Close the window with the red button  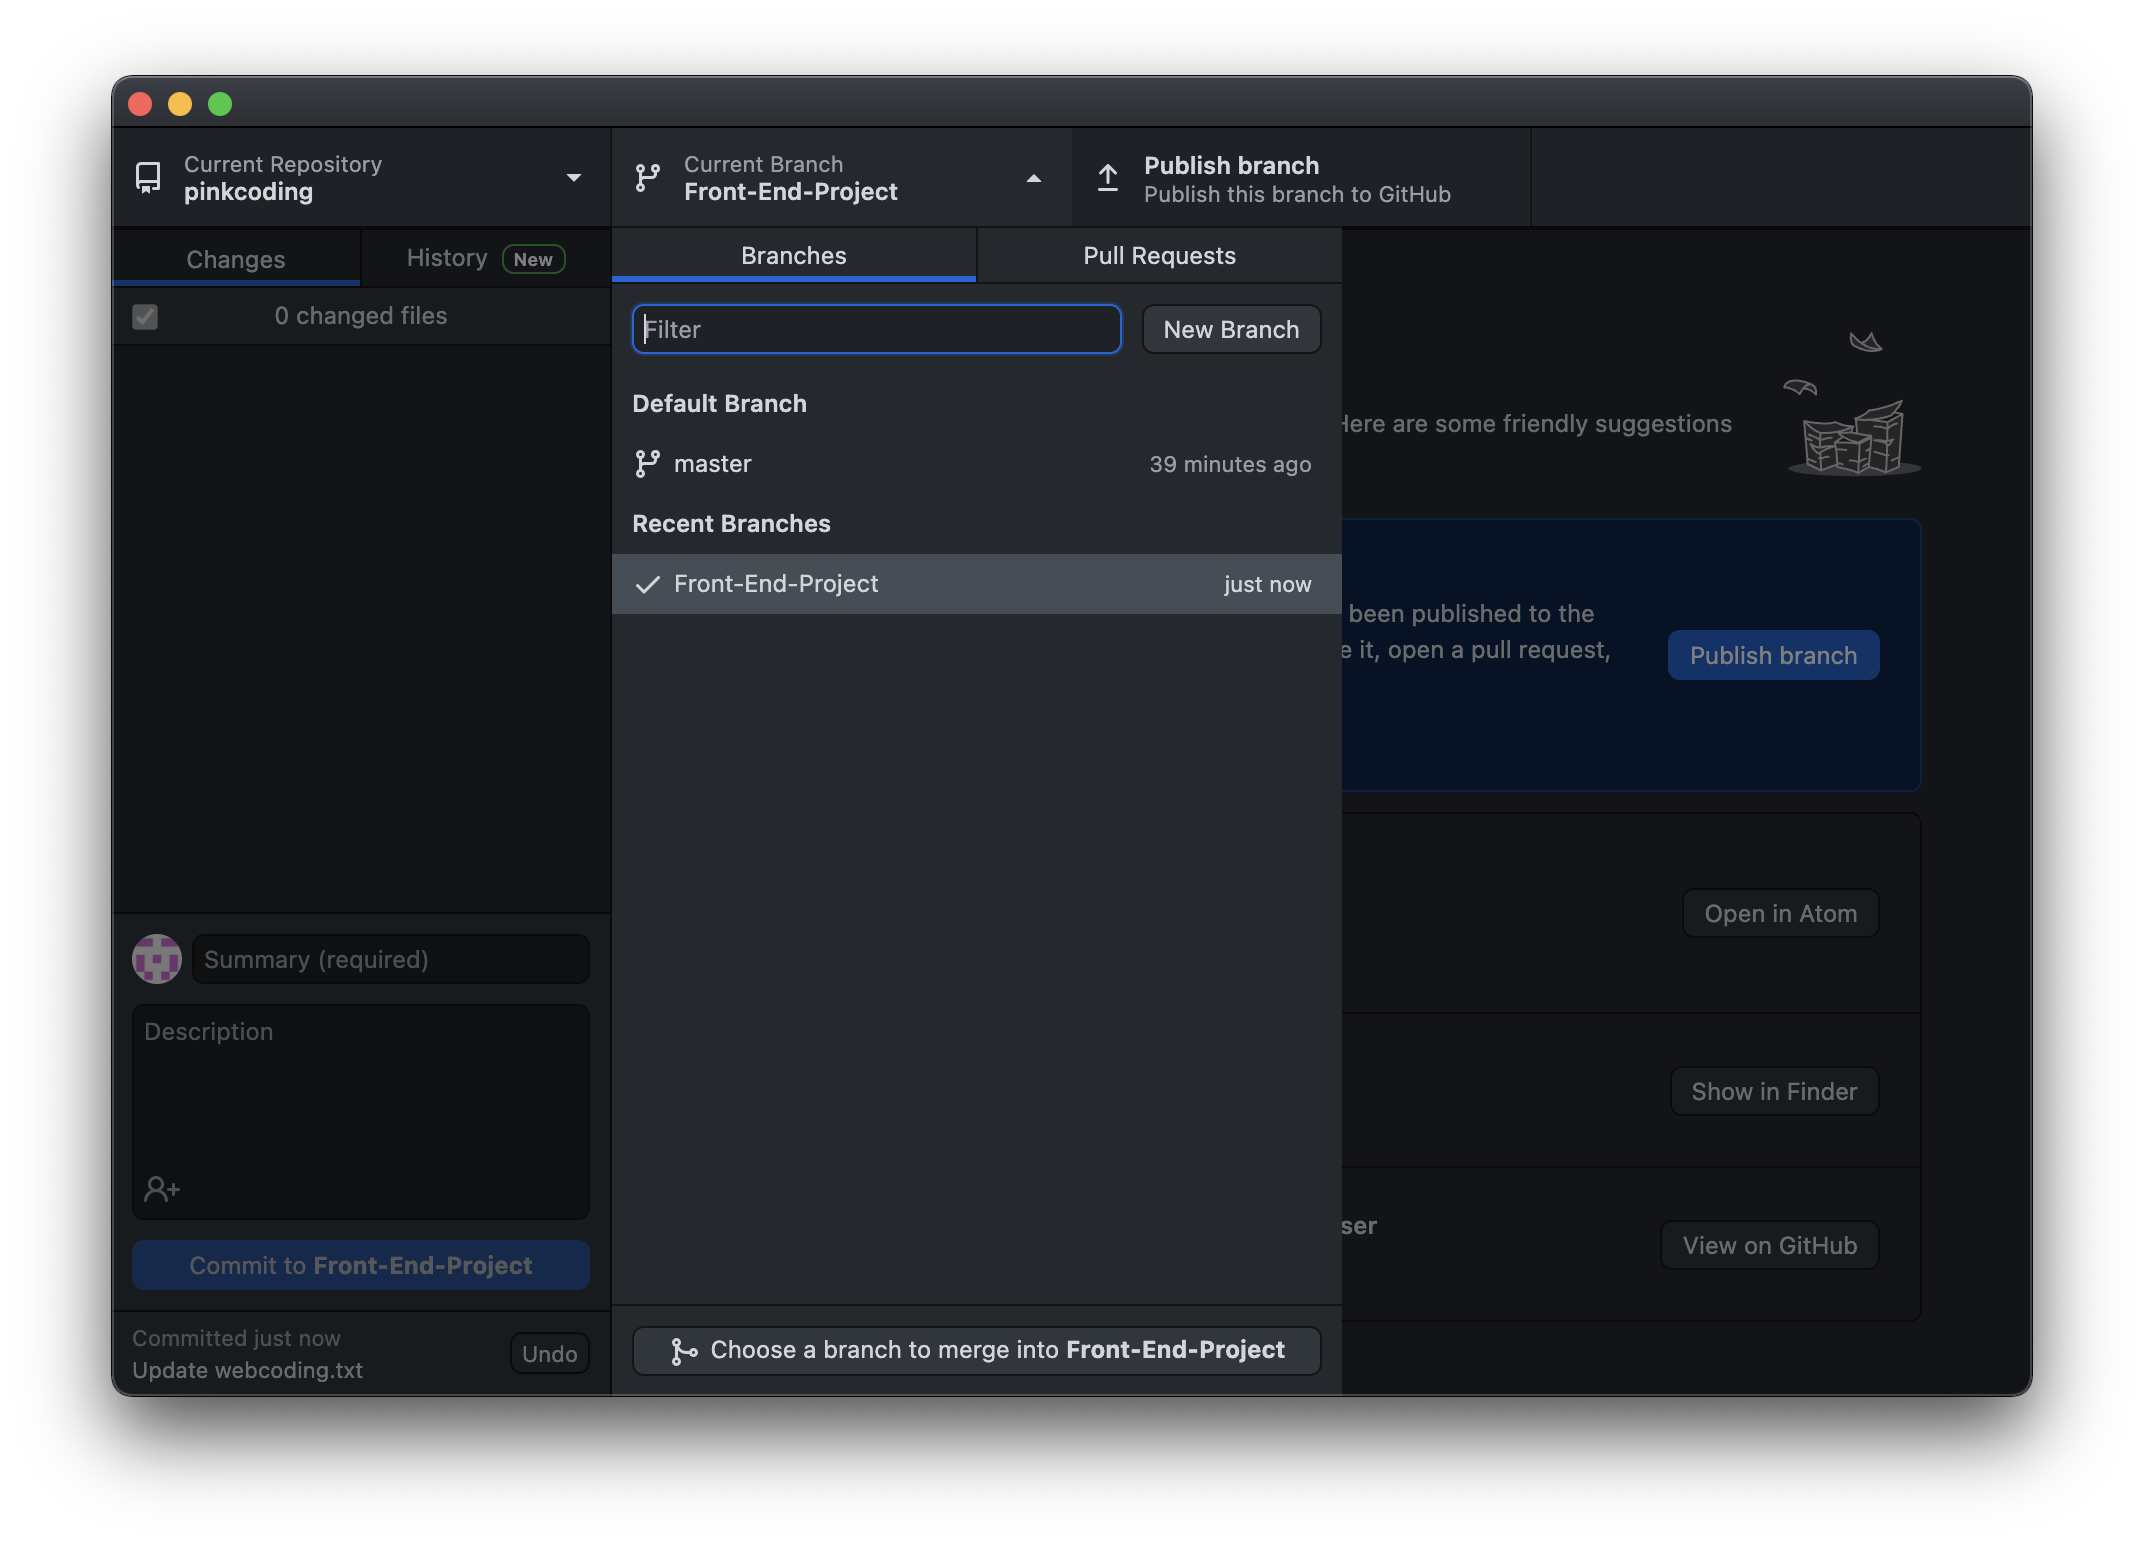click(x=140, y=104)
